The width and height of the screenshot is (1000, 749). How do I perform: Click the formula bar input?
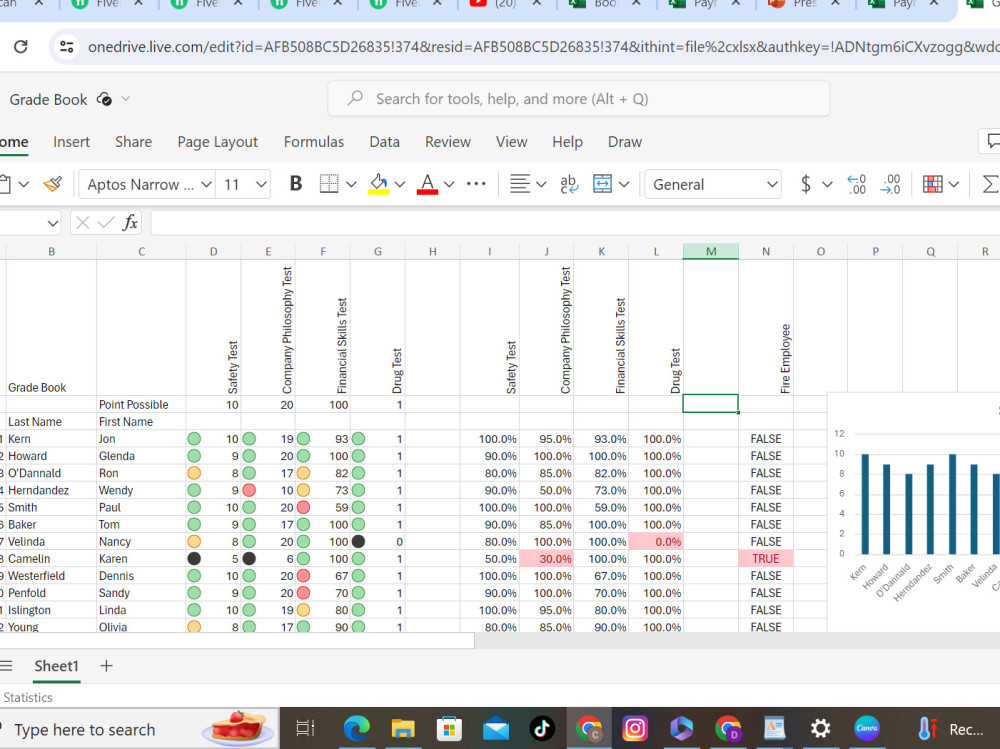[575, 223]
